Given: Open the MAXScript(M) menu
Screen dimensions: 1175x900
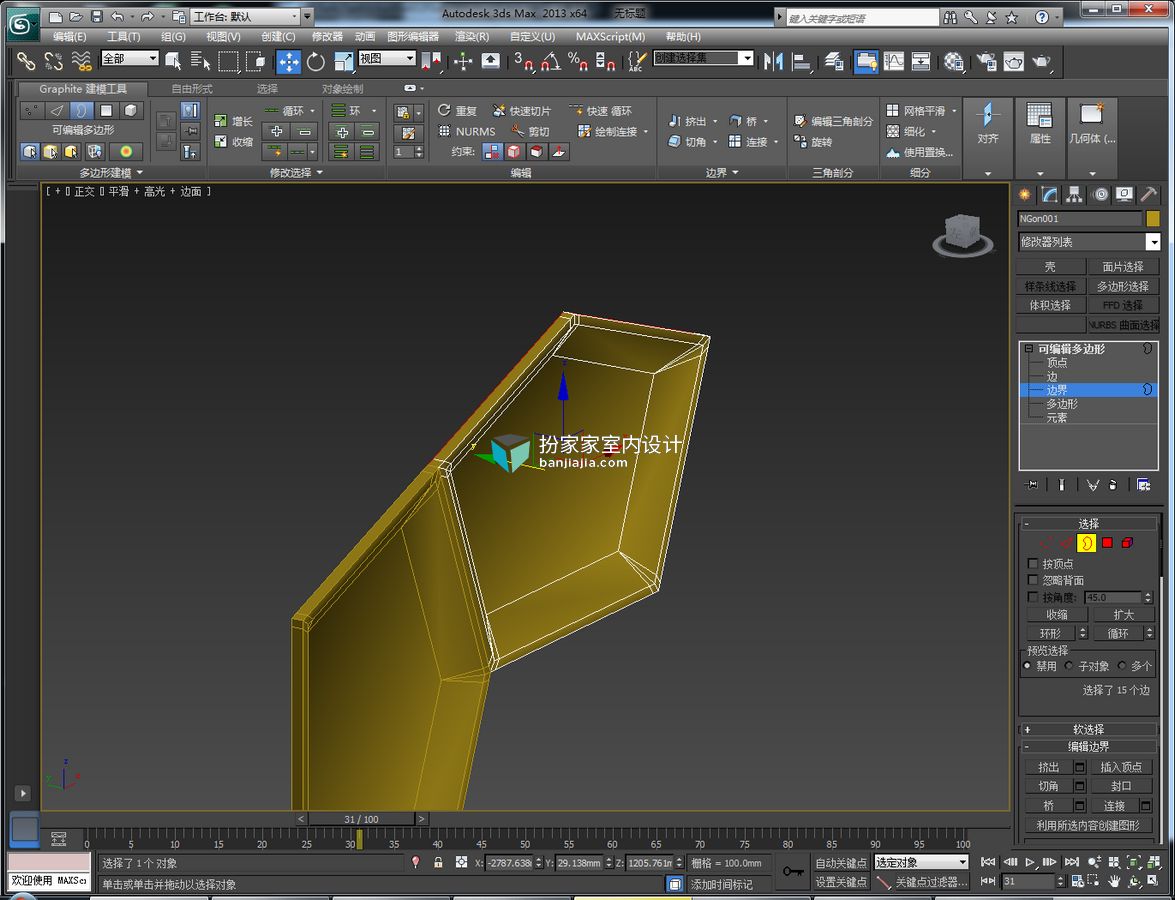Looking at the screenshot, I should 610,37.
